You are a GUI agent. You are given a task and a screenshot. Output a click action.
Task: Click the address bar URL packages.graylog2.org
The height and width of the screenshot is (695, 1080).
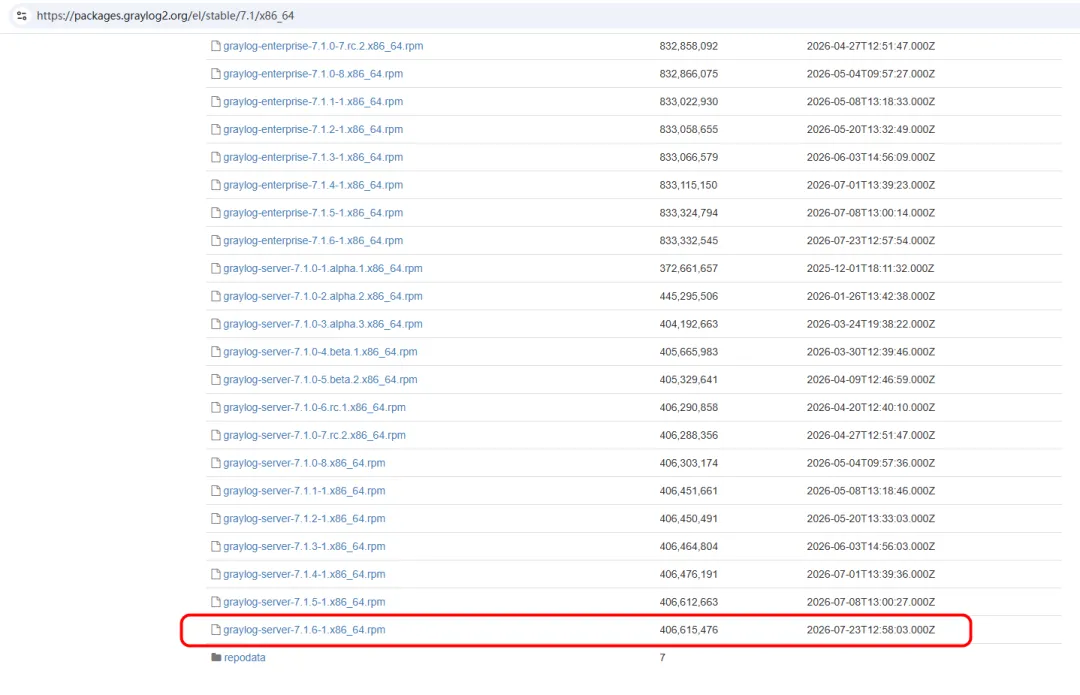click(x=165, y=15)
